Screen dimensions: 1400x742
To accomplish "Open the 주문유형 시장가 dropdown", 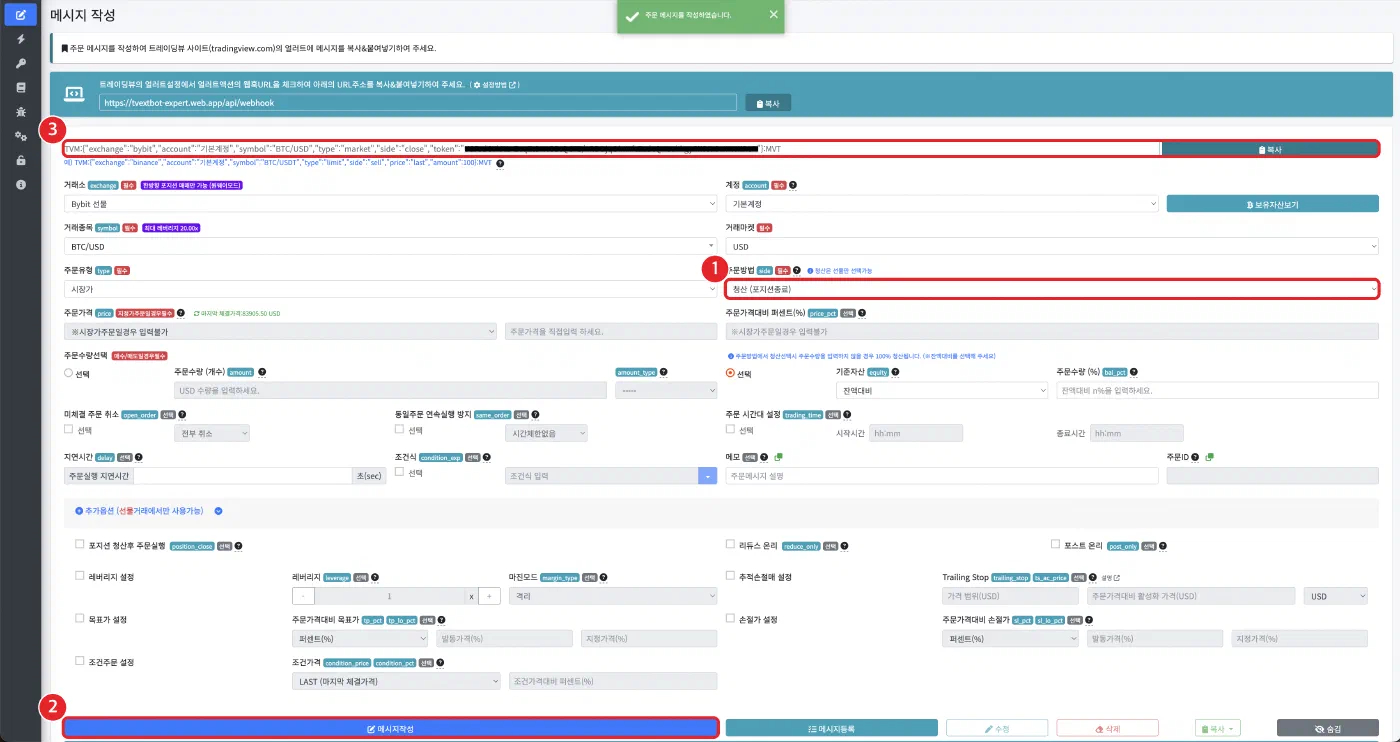I will click(x=390, y=289).
